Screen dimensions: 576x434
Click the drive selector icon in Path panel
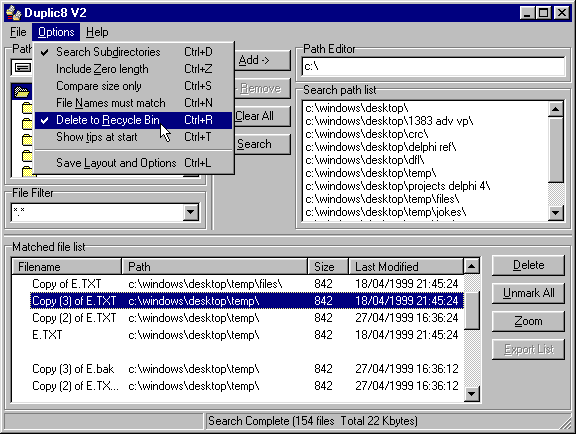[23, 67]
